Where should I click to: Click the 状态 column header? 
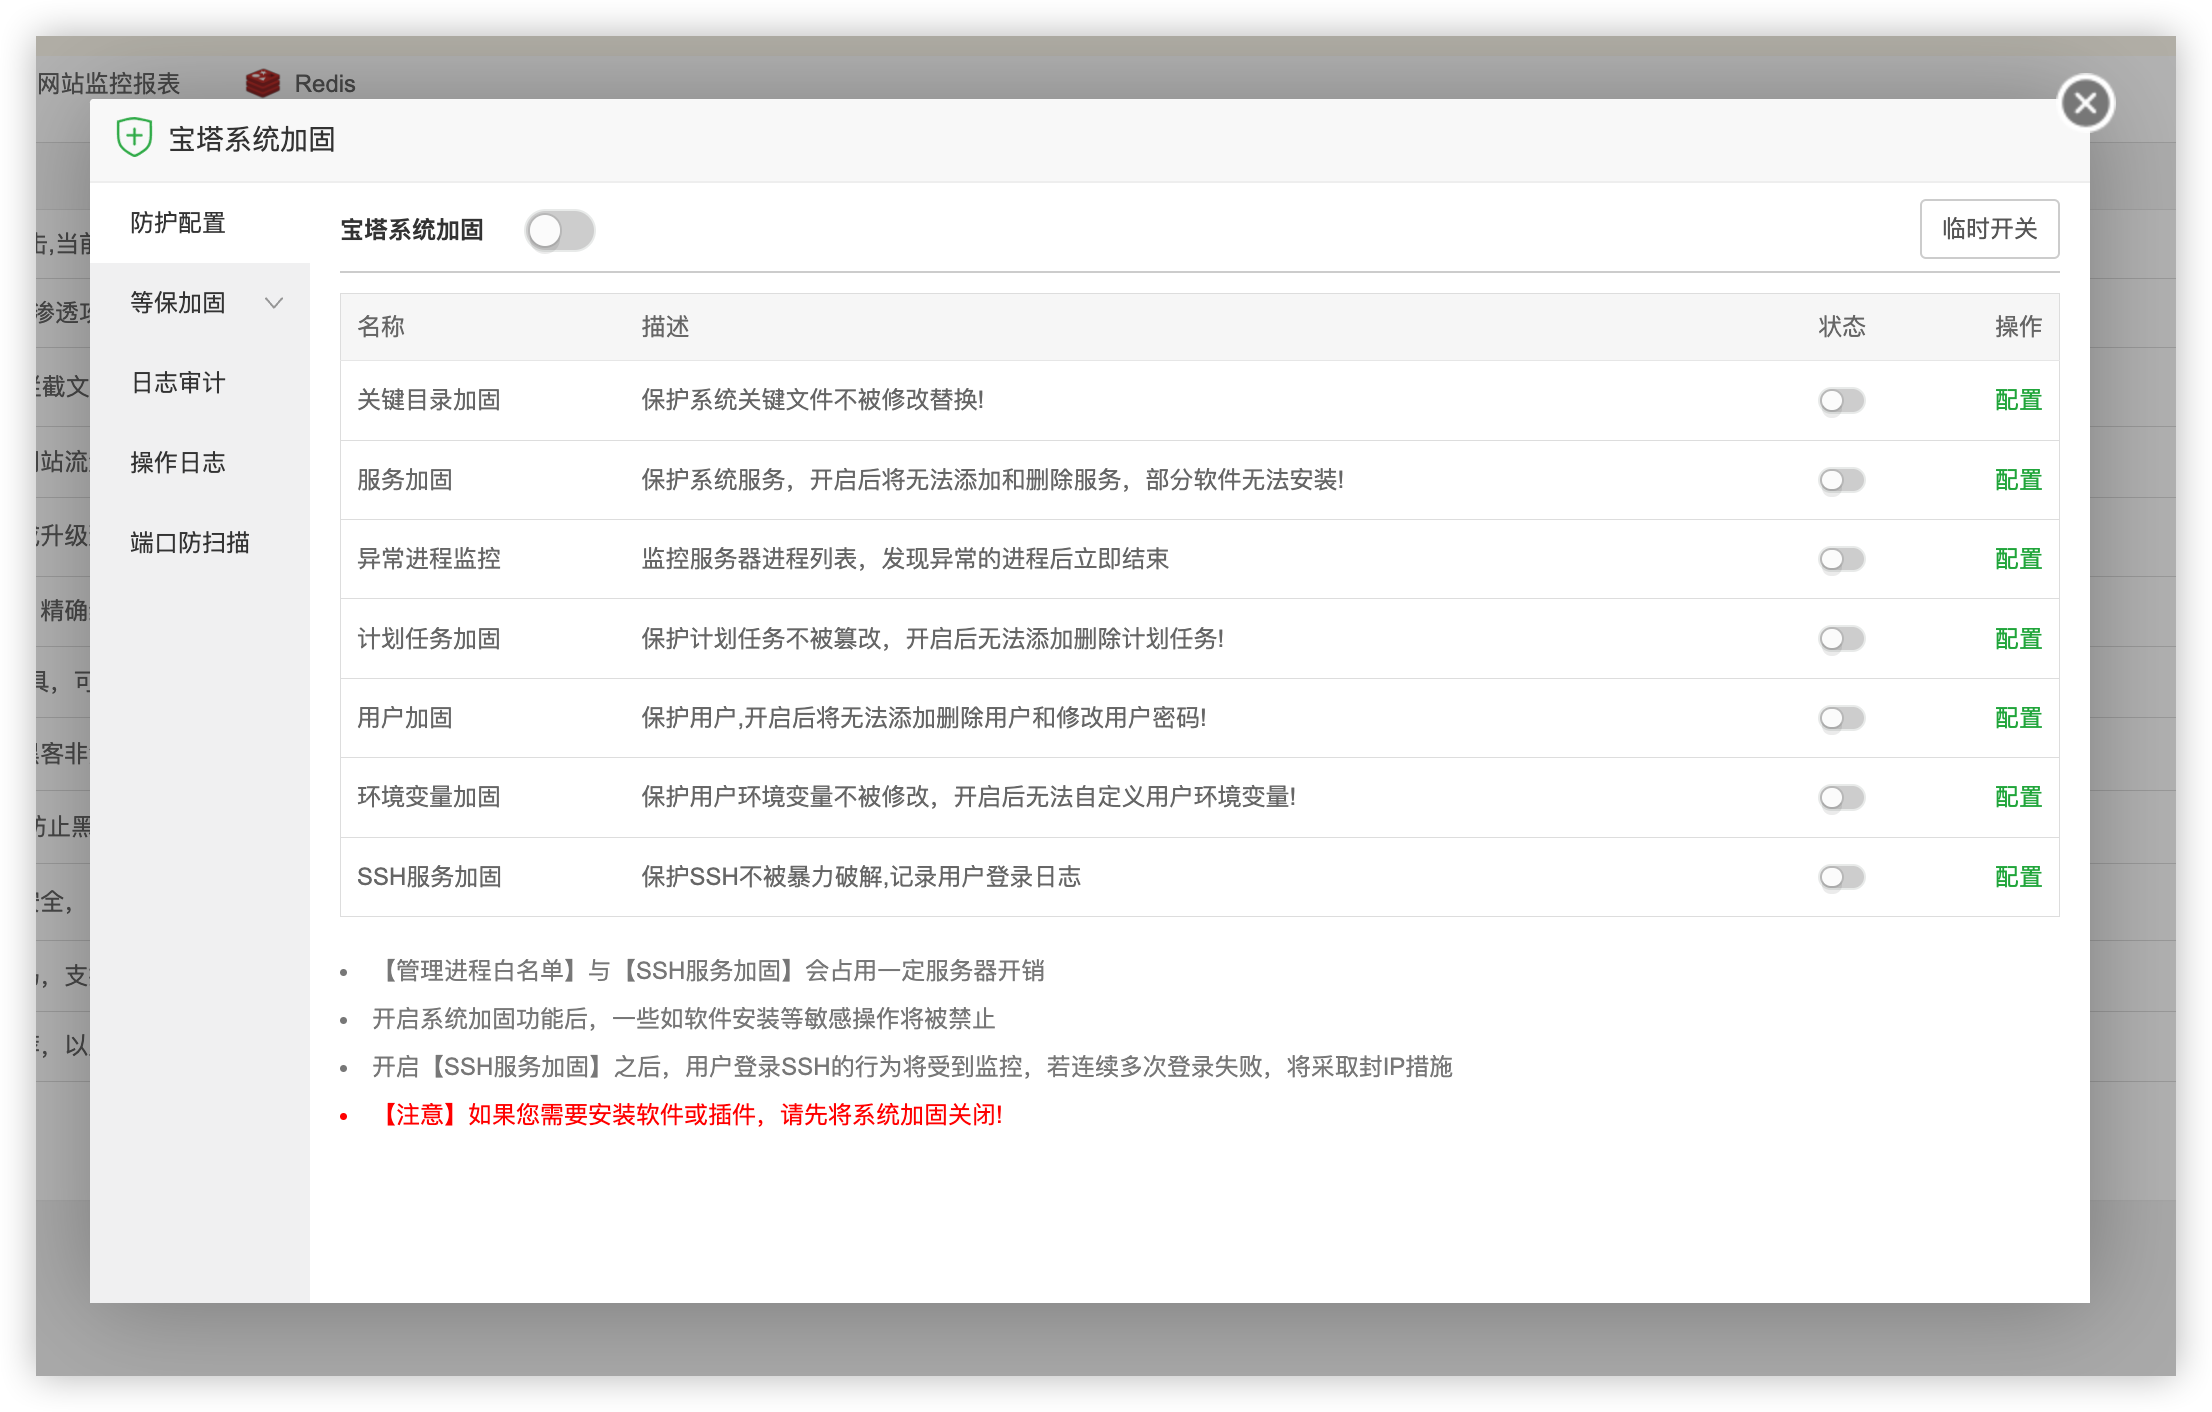click(x=1842, y=327)
